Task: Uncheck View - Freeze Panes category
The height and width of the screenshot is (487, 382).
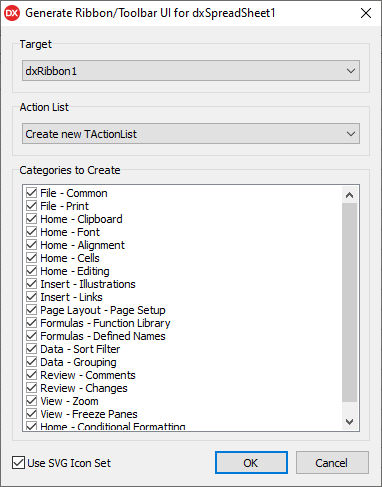Action: point(31,414)
